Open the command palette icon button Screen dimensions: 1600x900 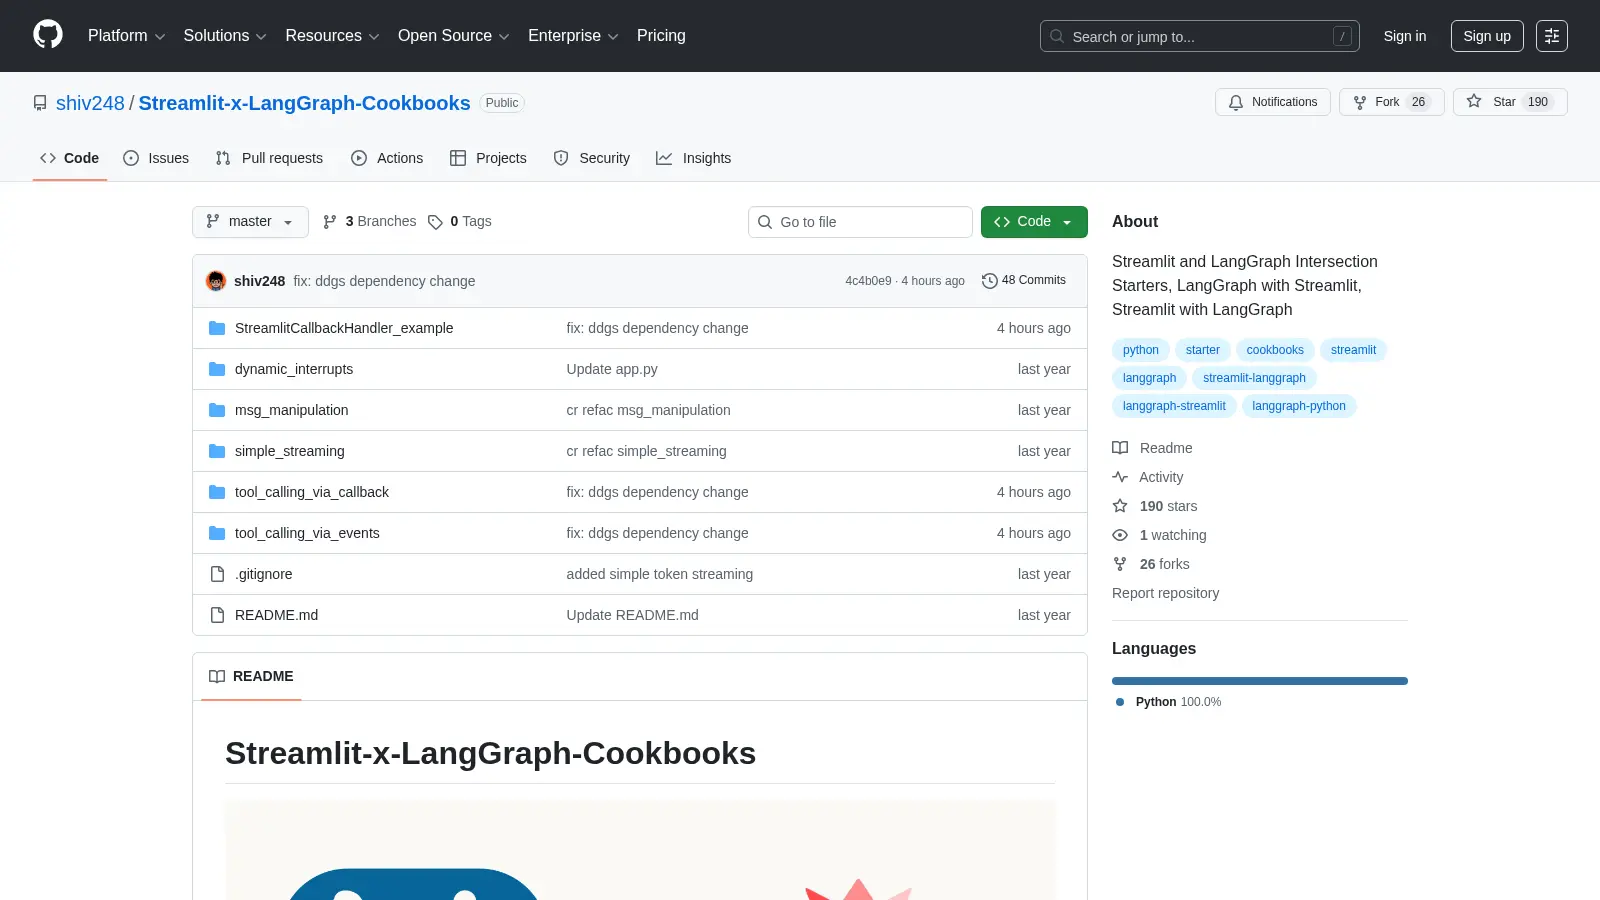pyautogui.click(x=1552, y=36)
